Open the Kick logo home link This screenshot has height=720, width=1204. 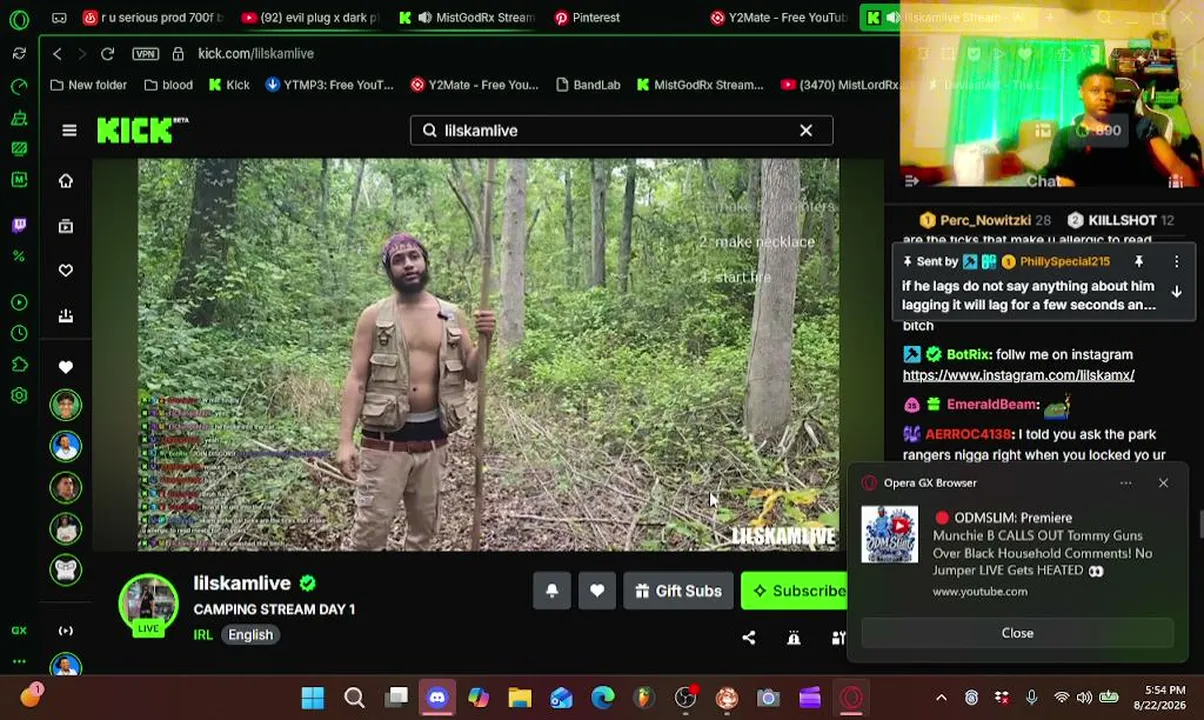click(x=142, y=130)
